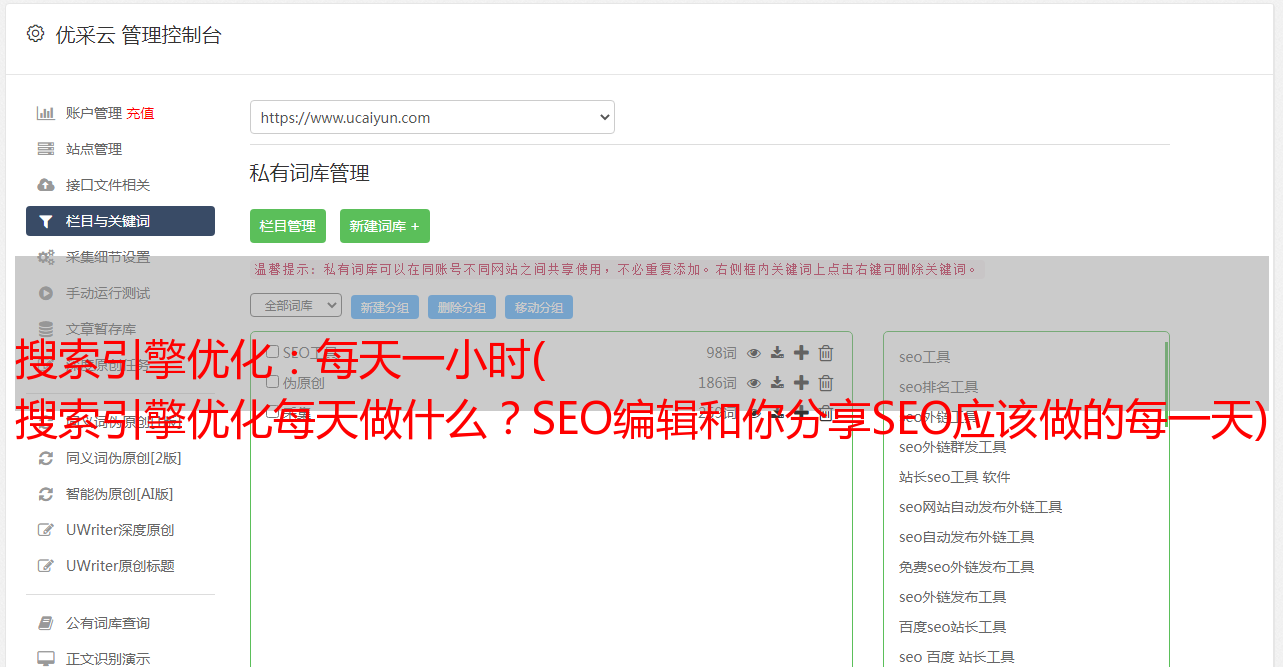Click the 删除分组 button
This screenshot has width=1283, height=667.
point(462,307)
